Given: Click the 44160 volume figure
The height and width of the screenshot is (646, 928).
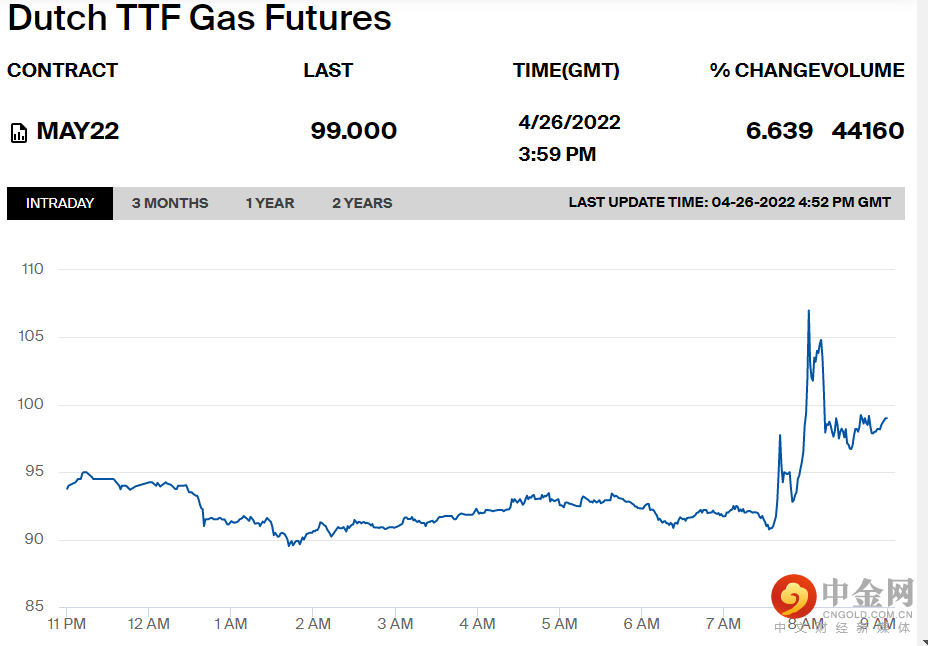Looking at the screenshot, I should [867, 131].
